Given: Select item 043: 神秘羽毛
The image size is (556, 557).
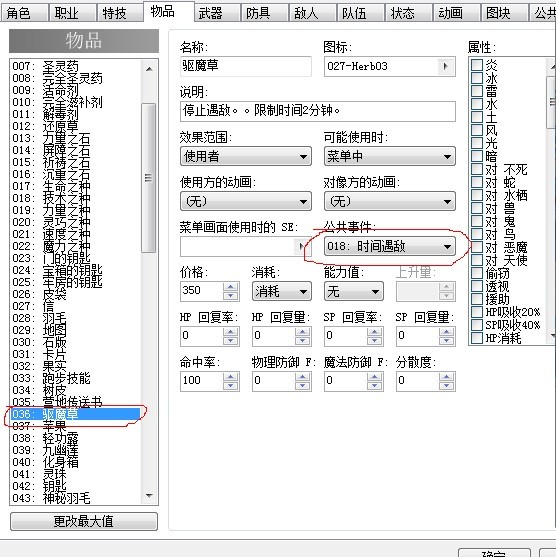Looking at the screenshot, I should [75, 498].
